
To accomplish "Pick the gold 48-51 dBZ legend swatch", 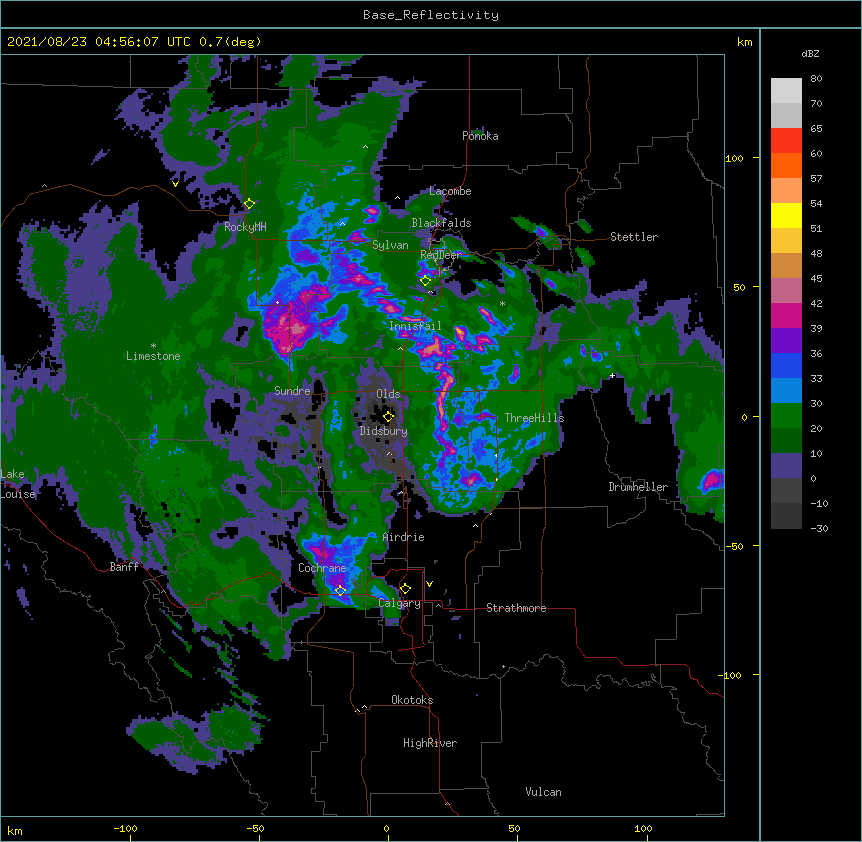I will (x=786, y=241).
